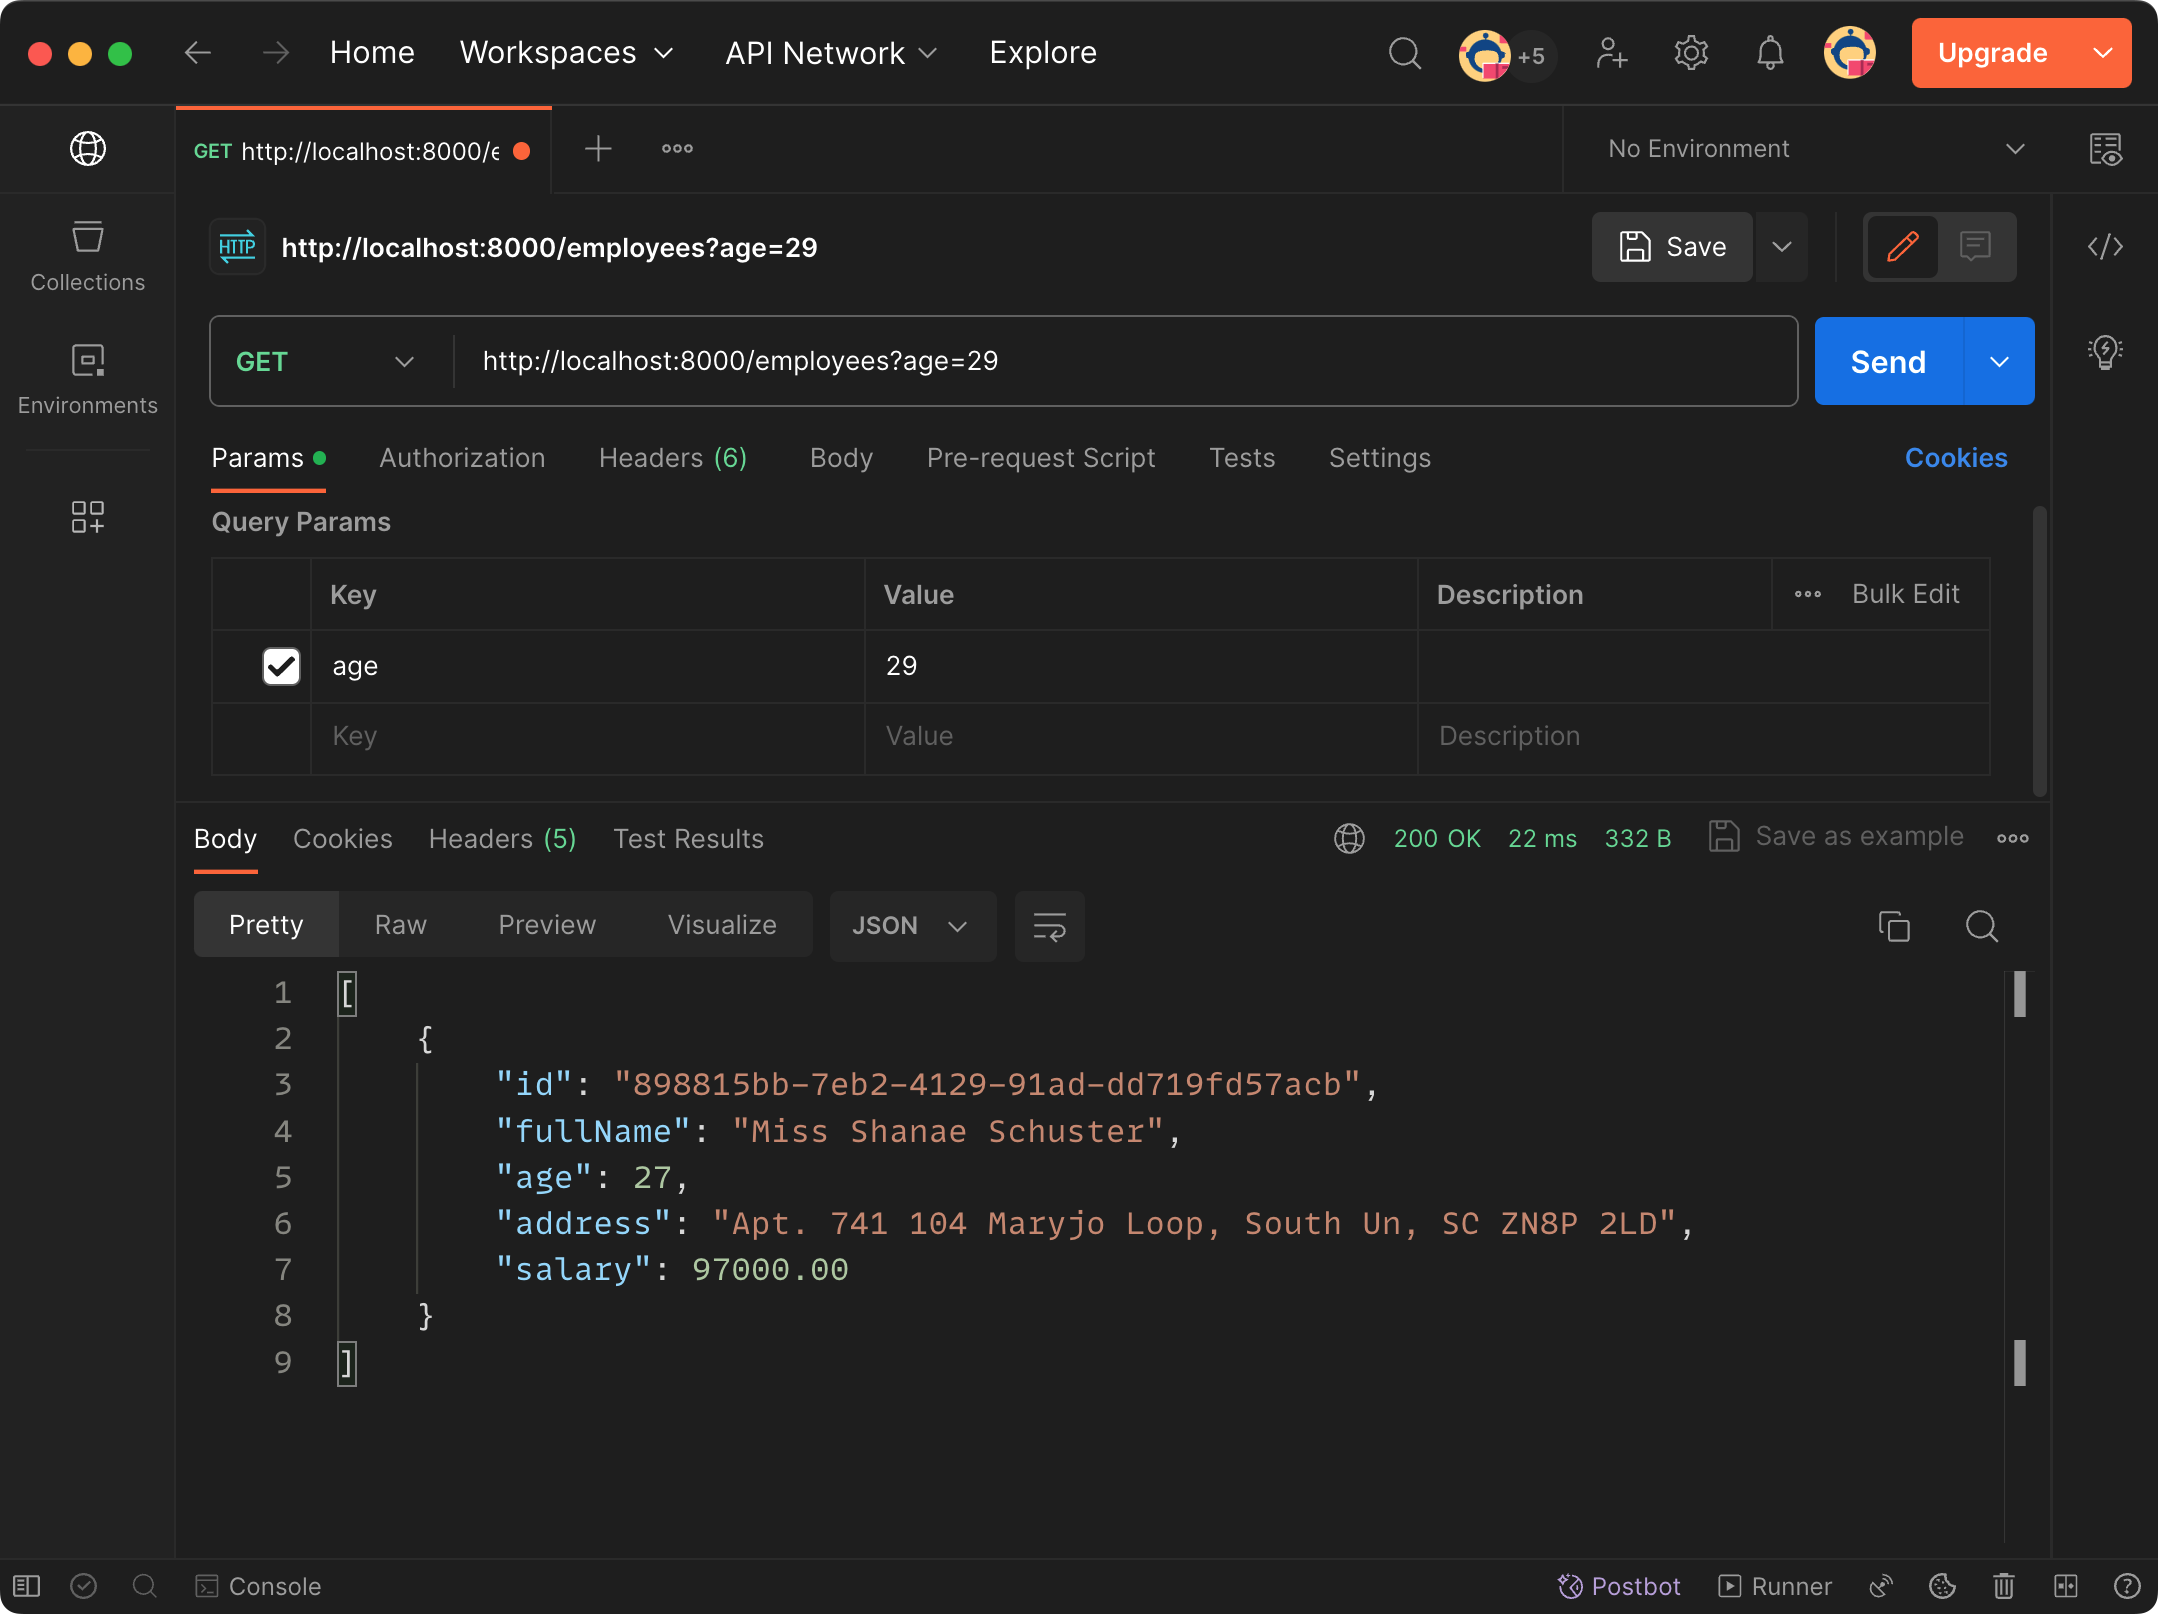This screenshot has width=2158, height=1614.
Task: Click the Send button
Action: click(1888, 362)
